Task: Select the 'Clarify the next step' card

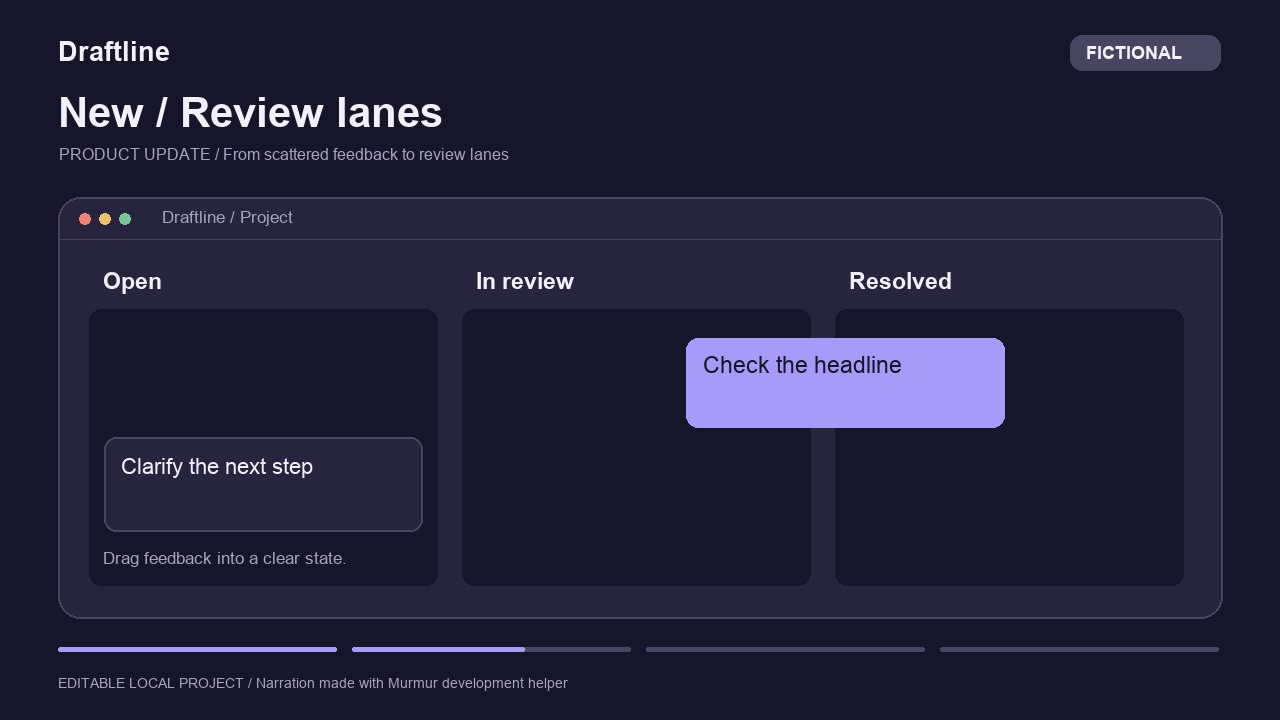Action: [x=263, y=484]
